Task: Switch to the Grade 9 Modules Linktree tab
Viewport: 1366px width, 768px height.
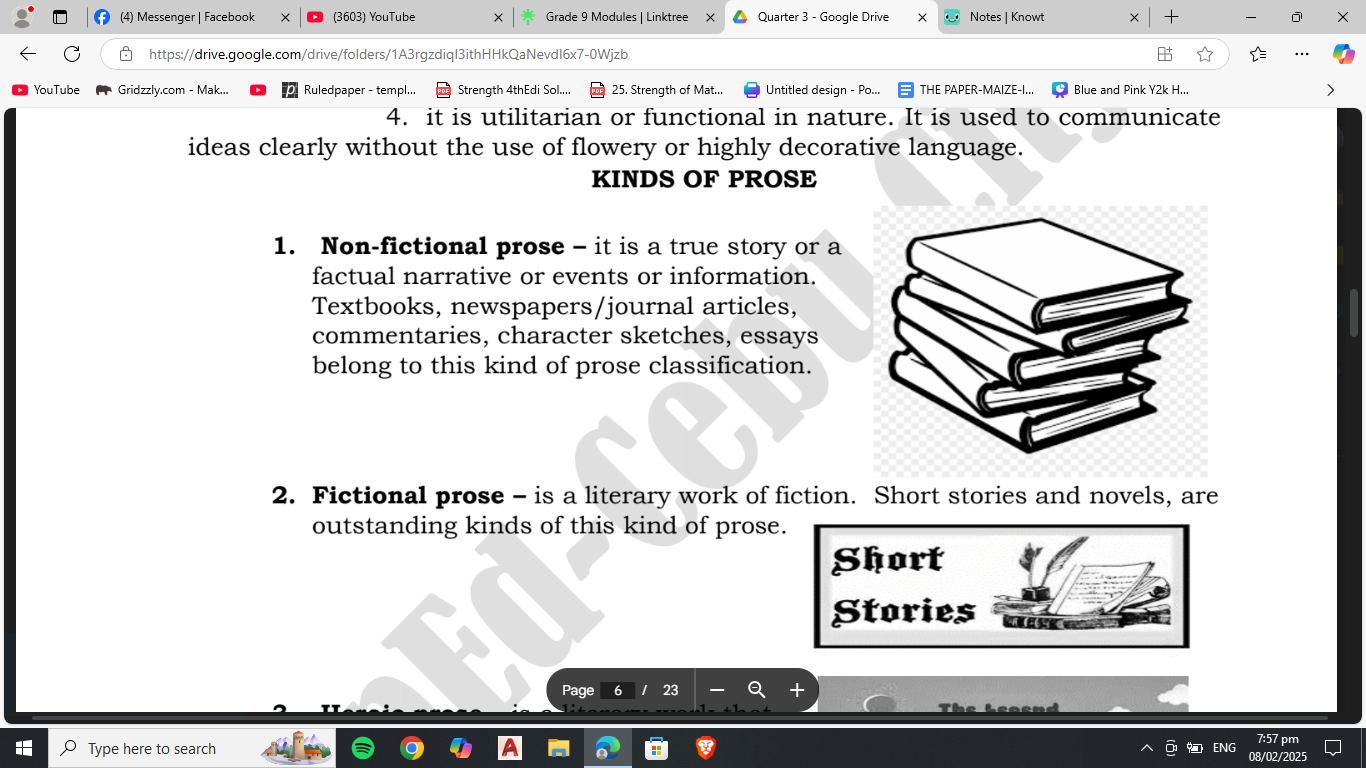Action: (610, 17)
